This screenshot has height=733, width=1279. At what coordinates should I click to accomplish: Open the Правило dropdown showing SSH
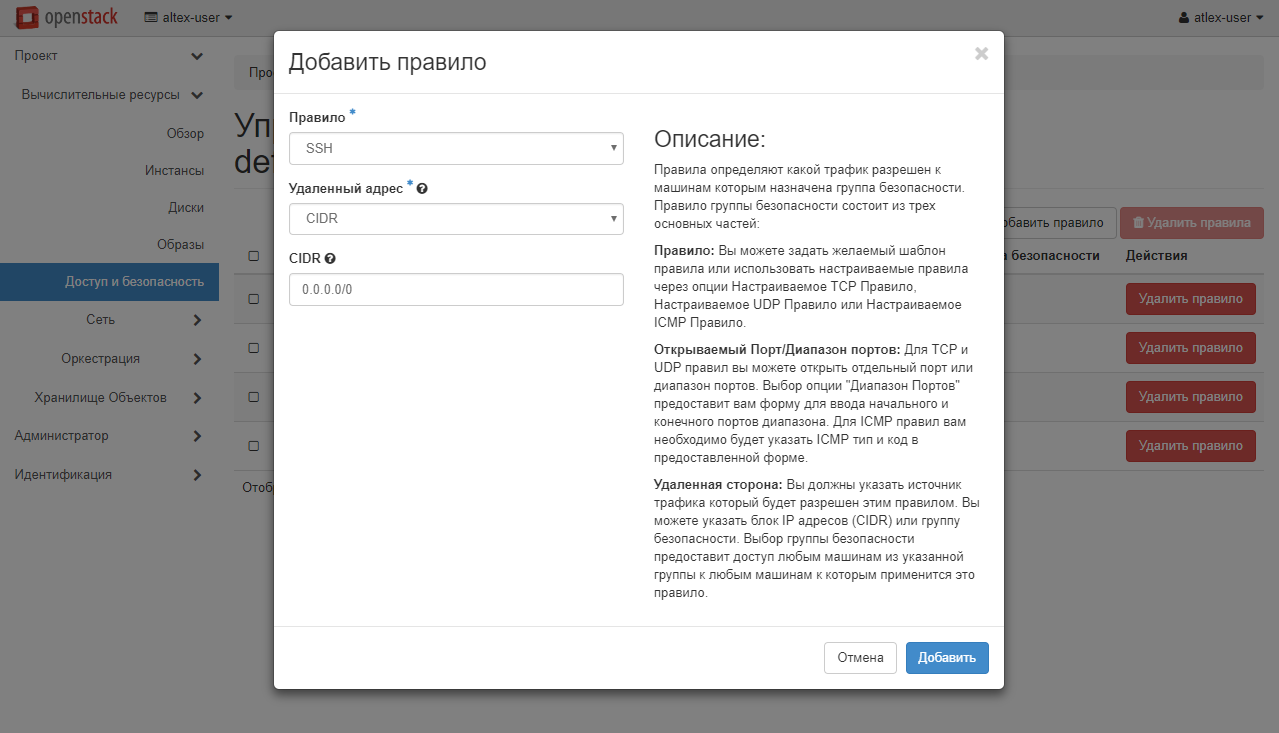point(456,148)
